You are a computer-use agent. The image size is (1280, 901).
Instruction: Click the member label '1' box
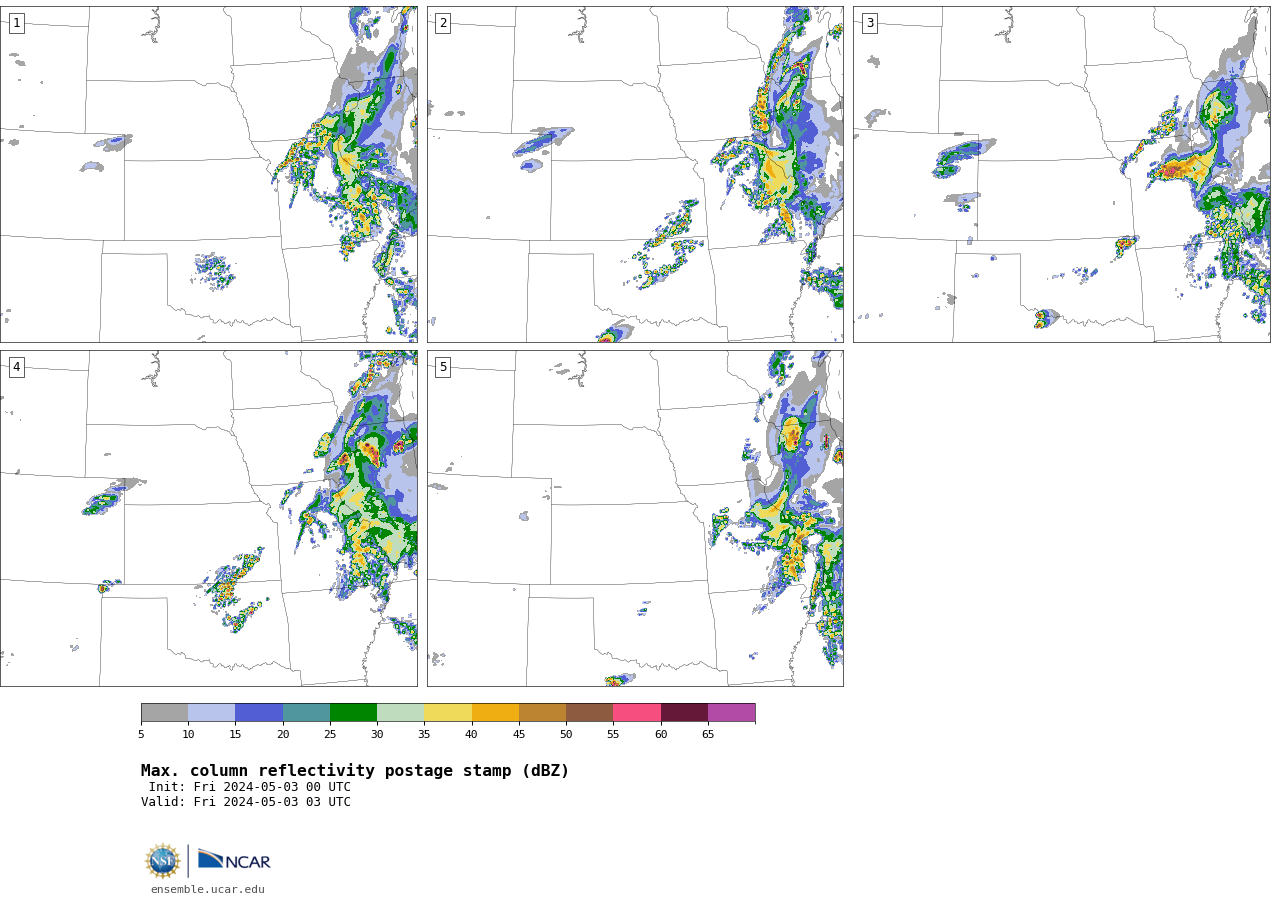(16, 23)
